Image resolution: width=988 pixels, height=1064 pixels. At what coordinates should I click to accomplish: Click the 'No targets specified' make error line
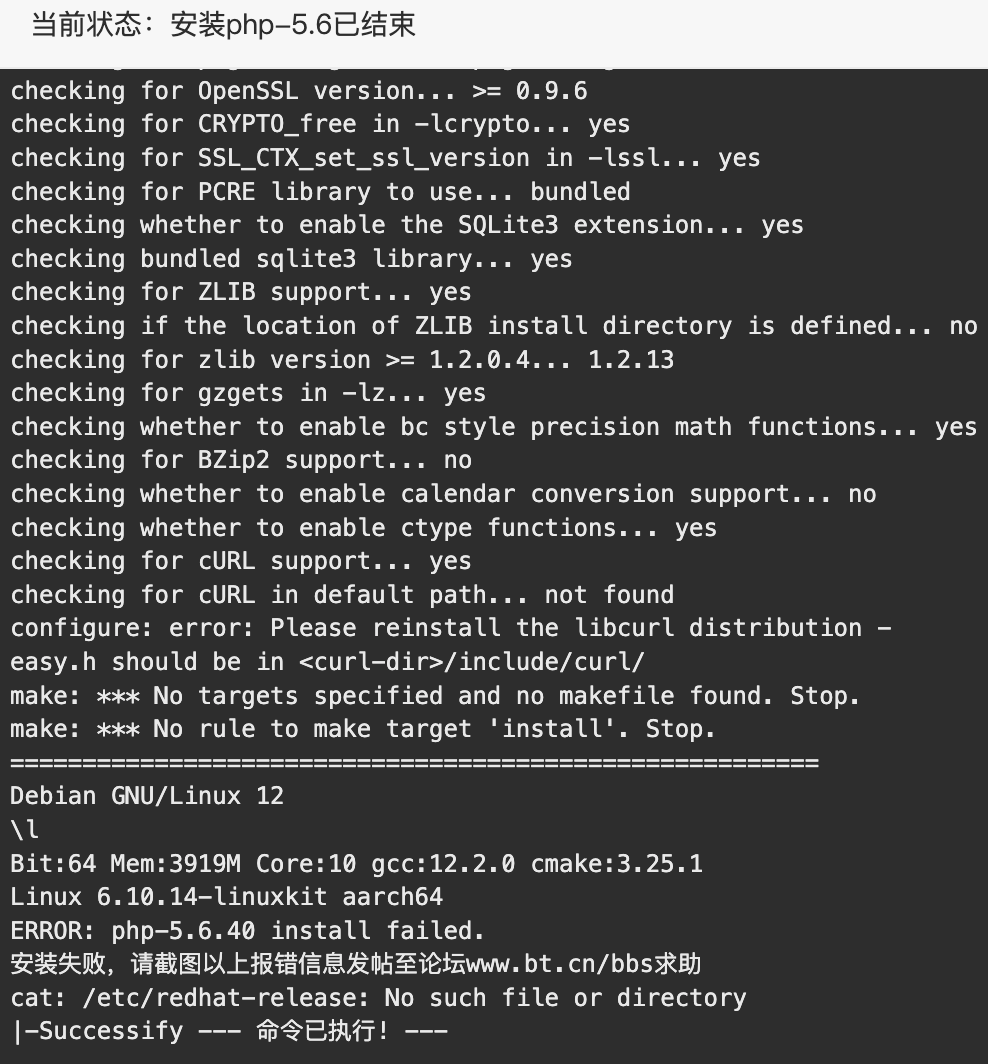click(x=435, y=696)
